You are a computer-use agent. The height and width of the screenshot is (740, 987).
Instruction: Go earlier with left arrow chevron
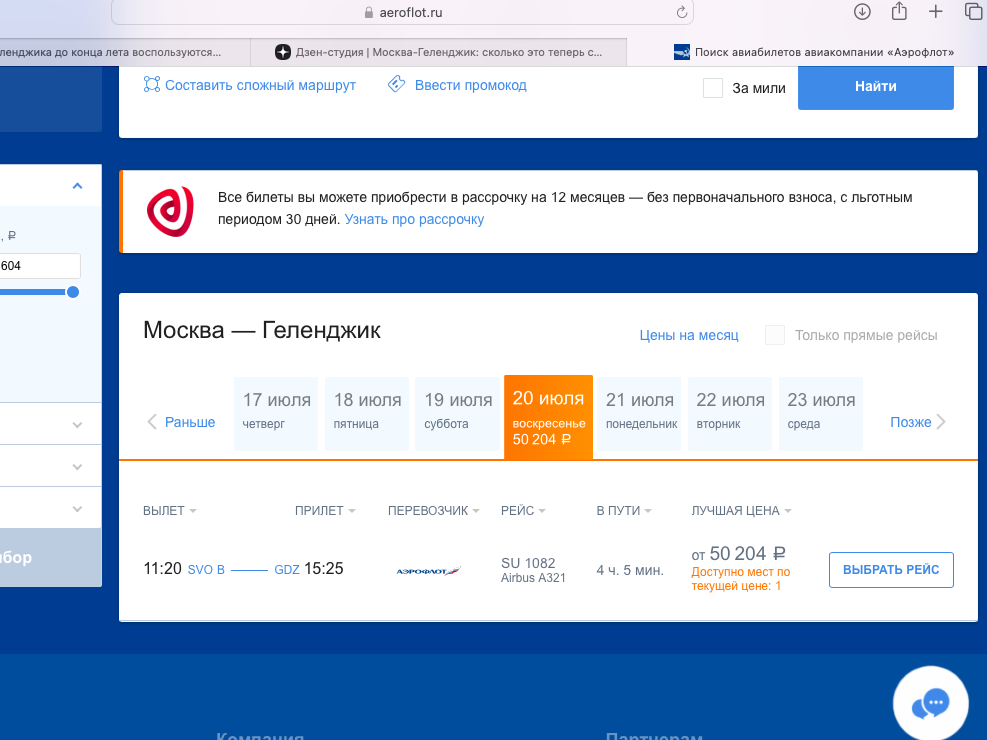click(x=152, y=422)
